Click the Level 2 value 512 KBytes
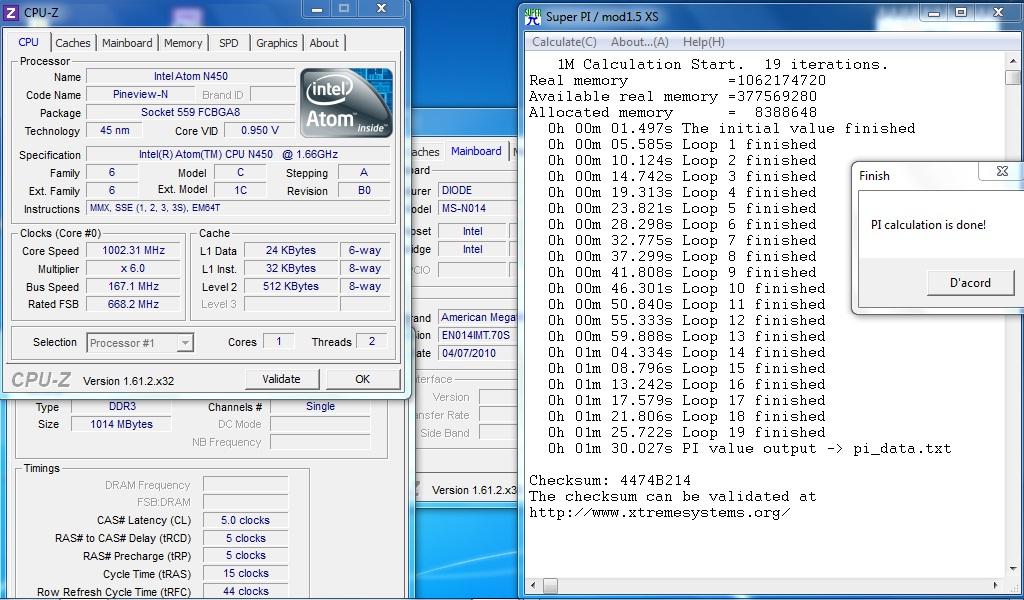The height and width of the screenshot is (600, 1024). pos(291,286)
